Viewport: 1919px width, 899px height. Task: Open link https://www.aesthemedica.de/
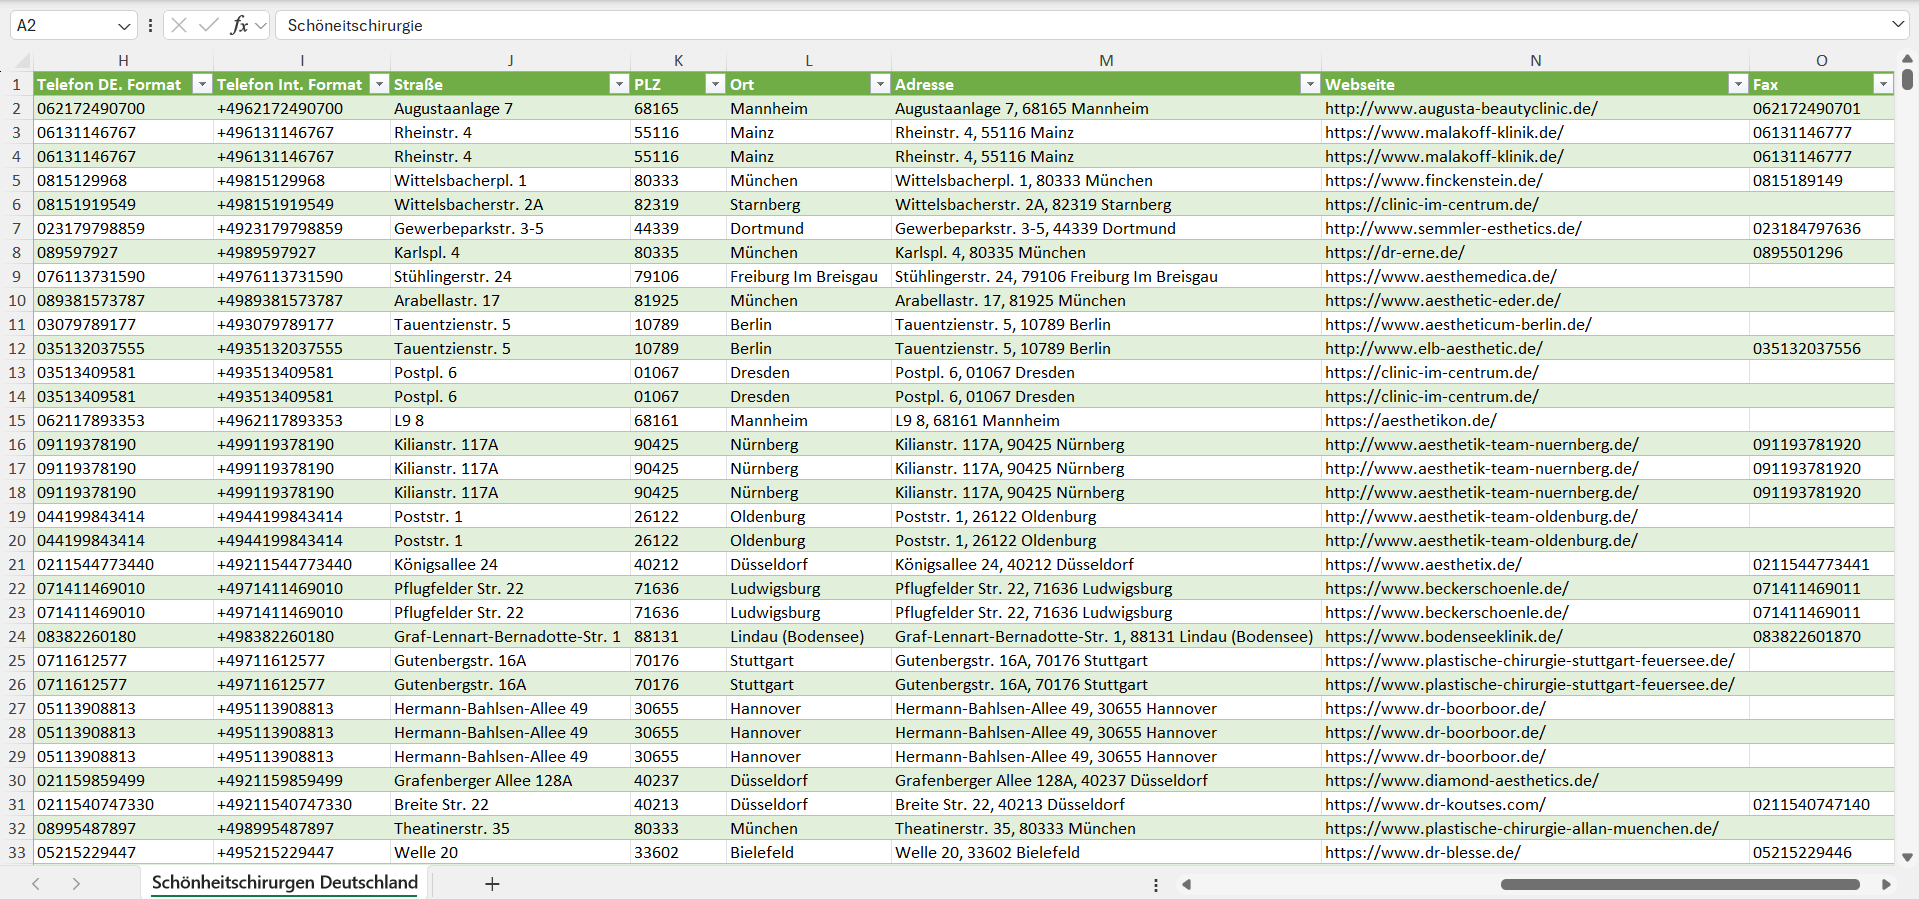coord(1441,276)
